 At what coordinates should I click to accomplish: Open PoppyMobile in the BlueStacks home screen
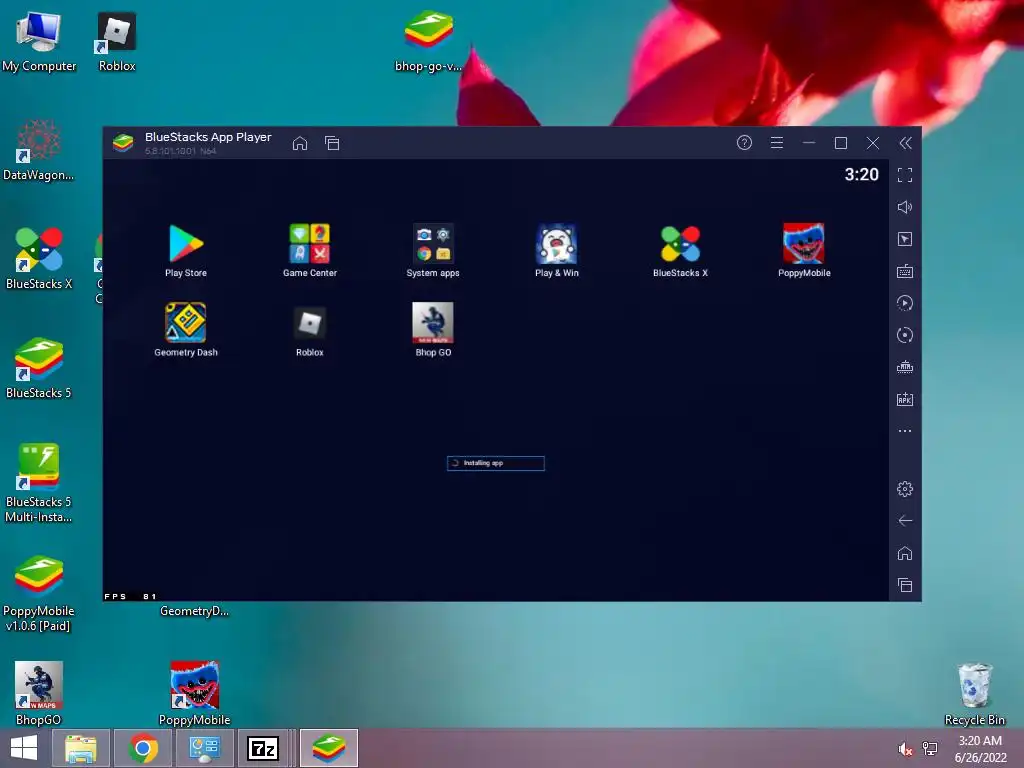click(804, 250)
